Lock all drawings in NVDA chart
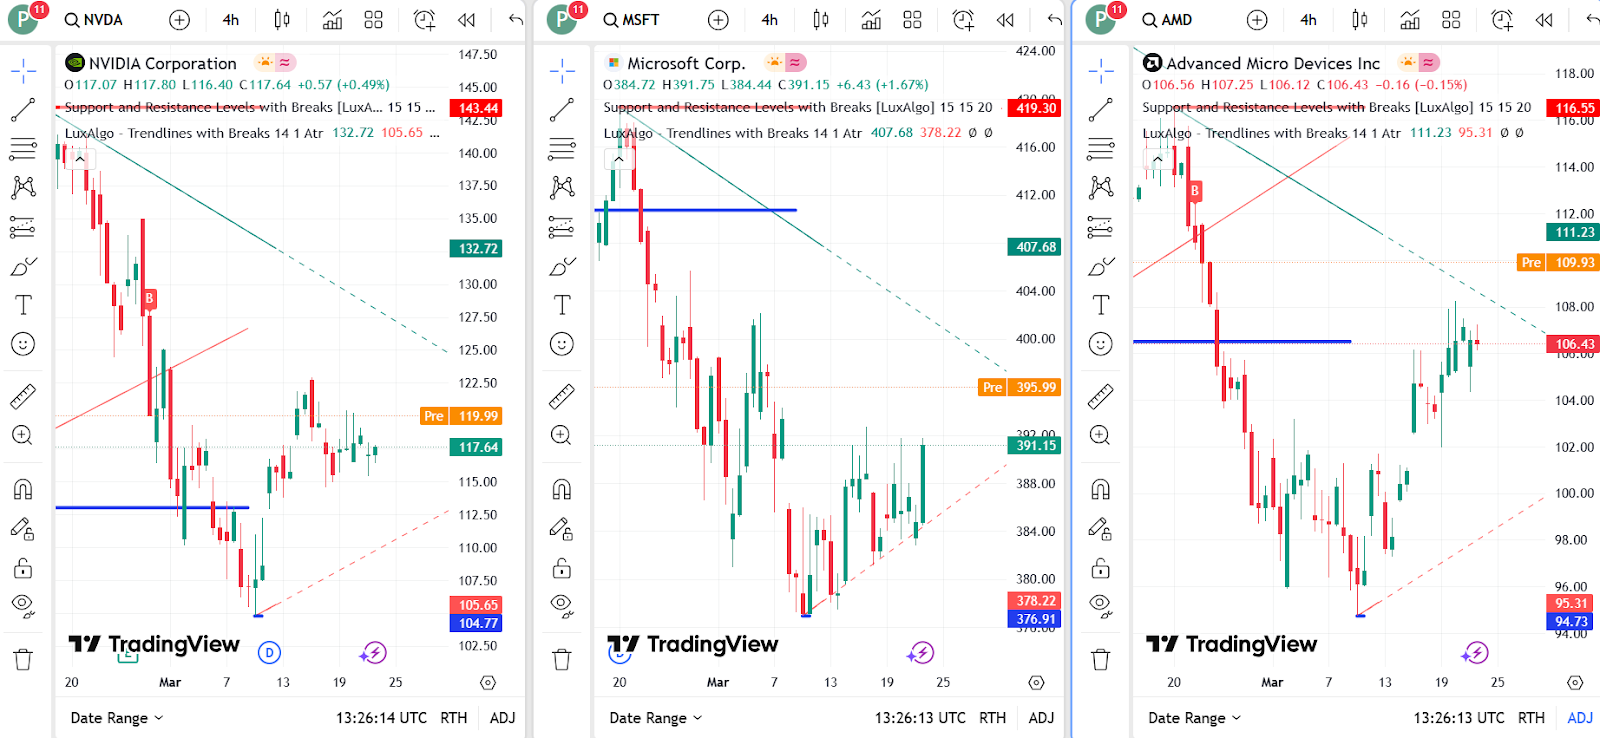The height and width of the screenshot is (738, 1600). coord(23,568)
